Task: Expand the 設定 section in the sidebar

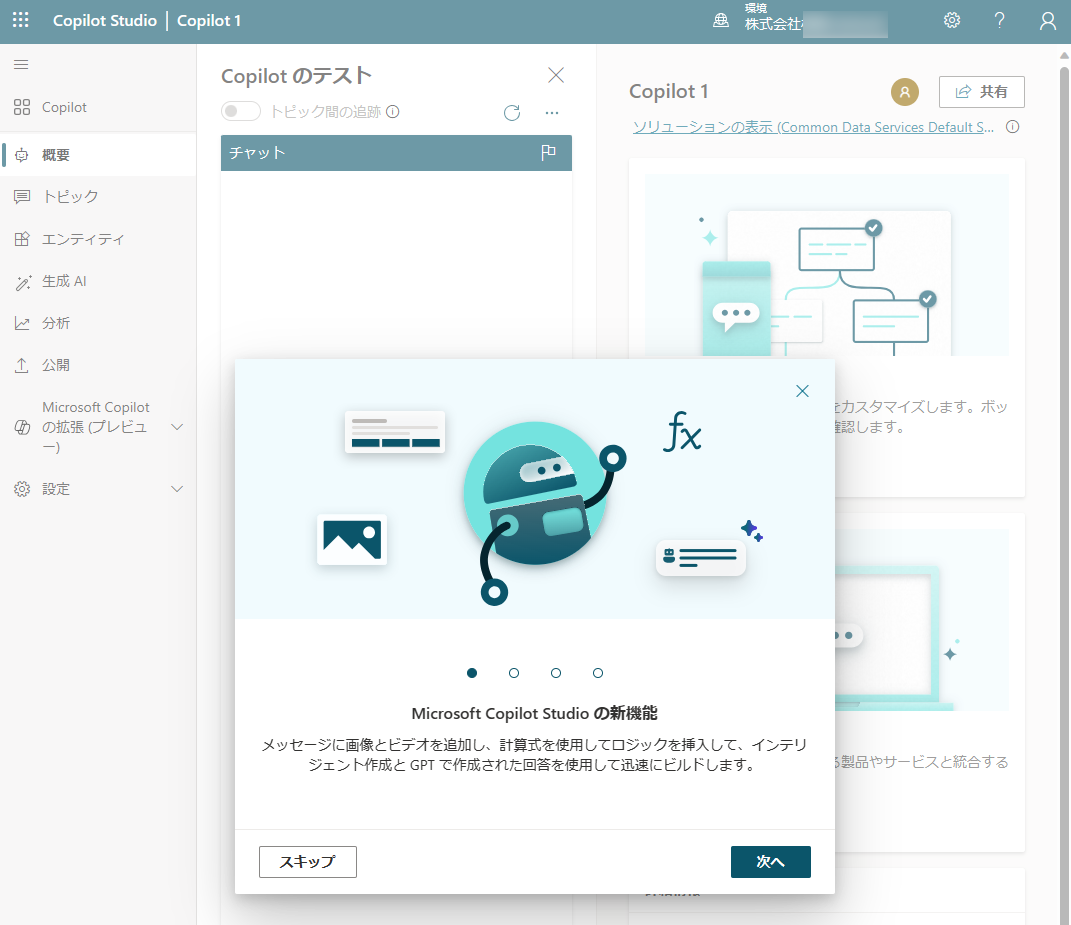Action: 56,488
